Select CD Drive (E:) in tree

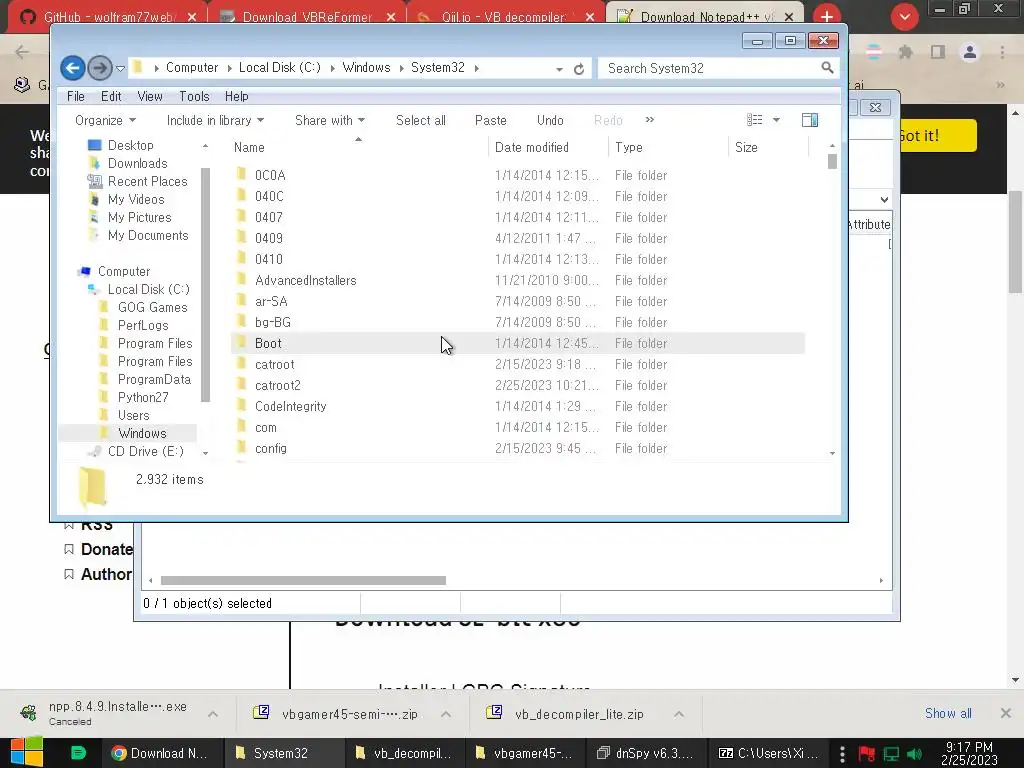pos(146,451)
